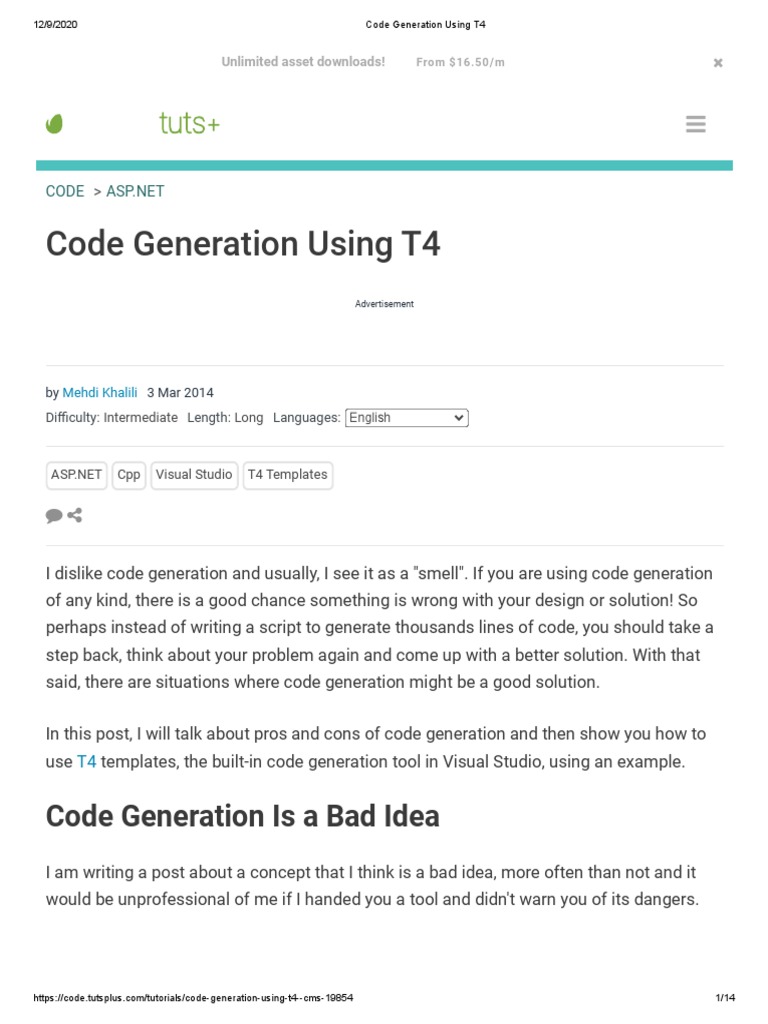Viewport: 768px width, 1024px height.
Task: Follow the T4 link in the paragraph
Action: (87, 762)
